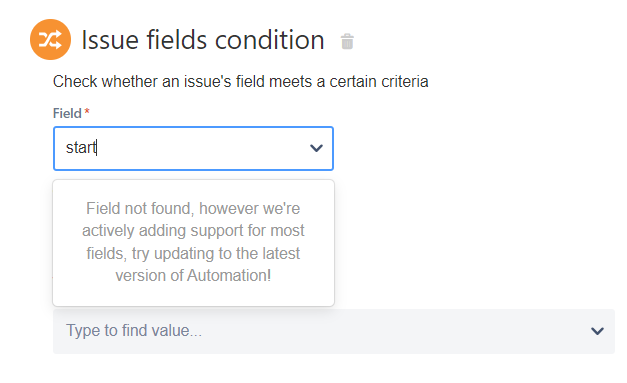Click the condition description text about criteria
The height and width of the screenshot is (383, 627).
click(x=241, y=82)
